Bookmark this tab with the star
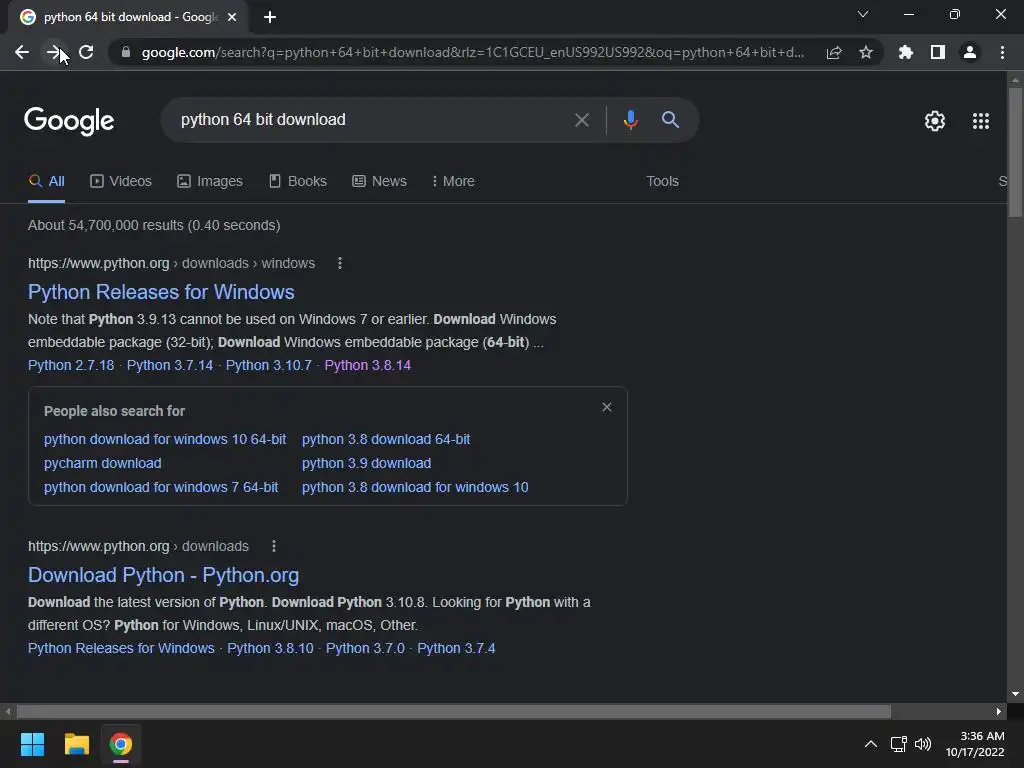 866,52
